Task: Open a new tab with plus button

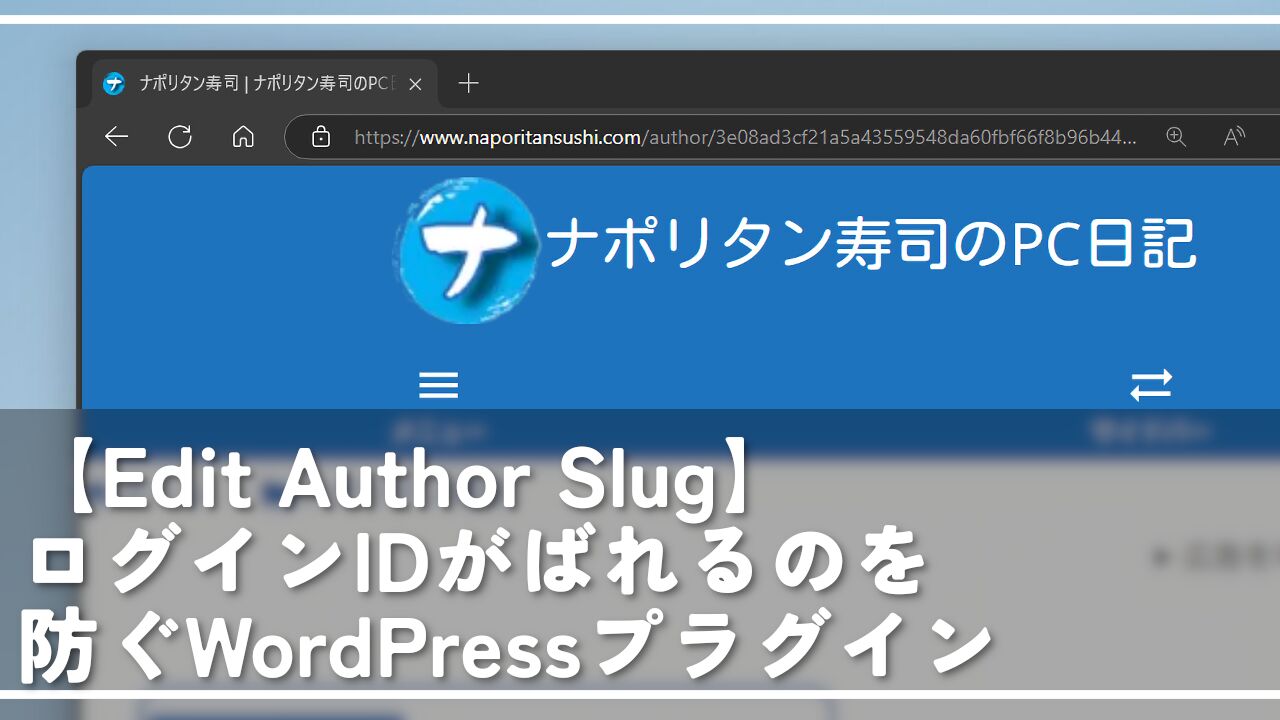Action: pyautogui.click(x=468, y=83)
